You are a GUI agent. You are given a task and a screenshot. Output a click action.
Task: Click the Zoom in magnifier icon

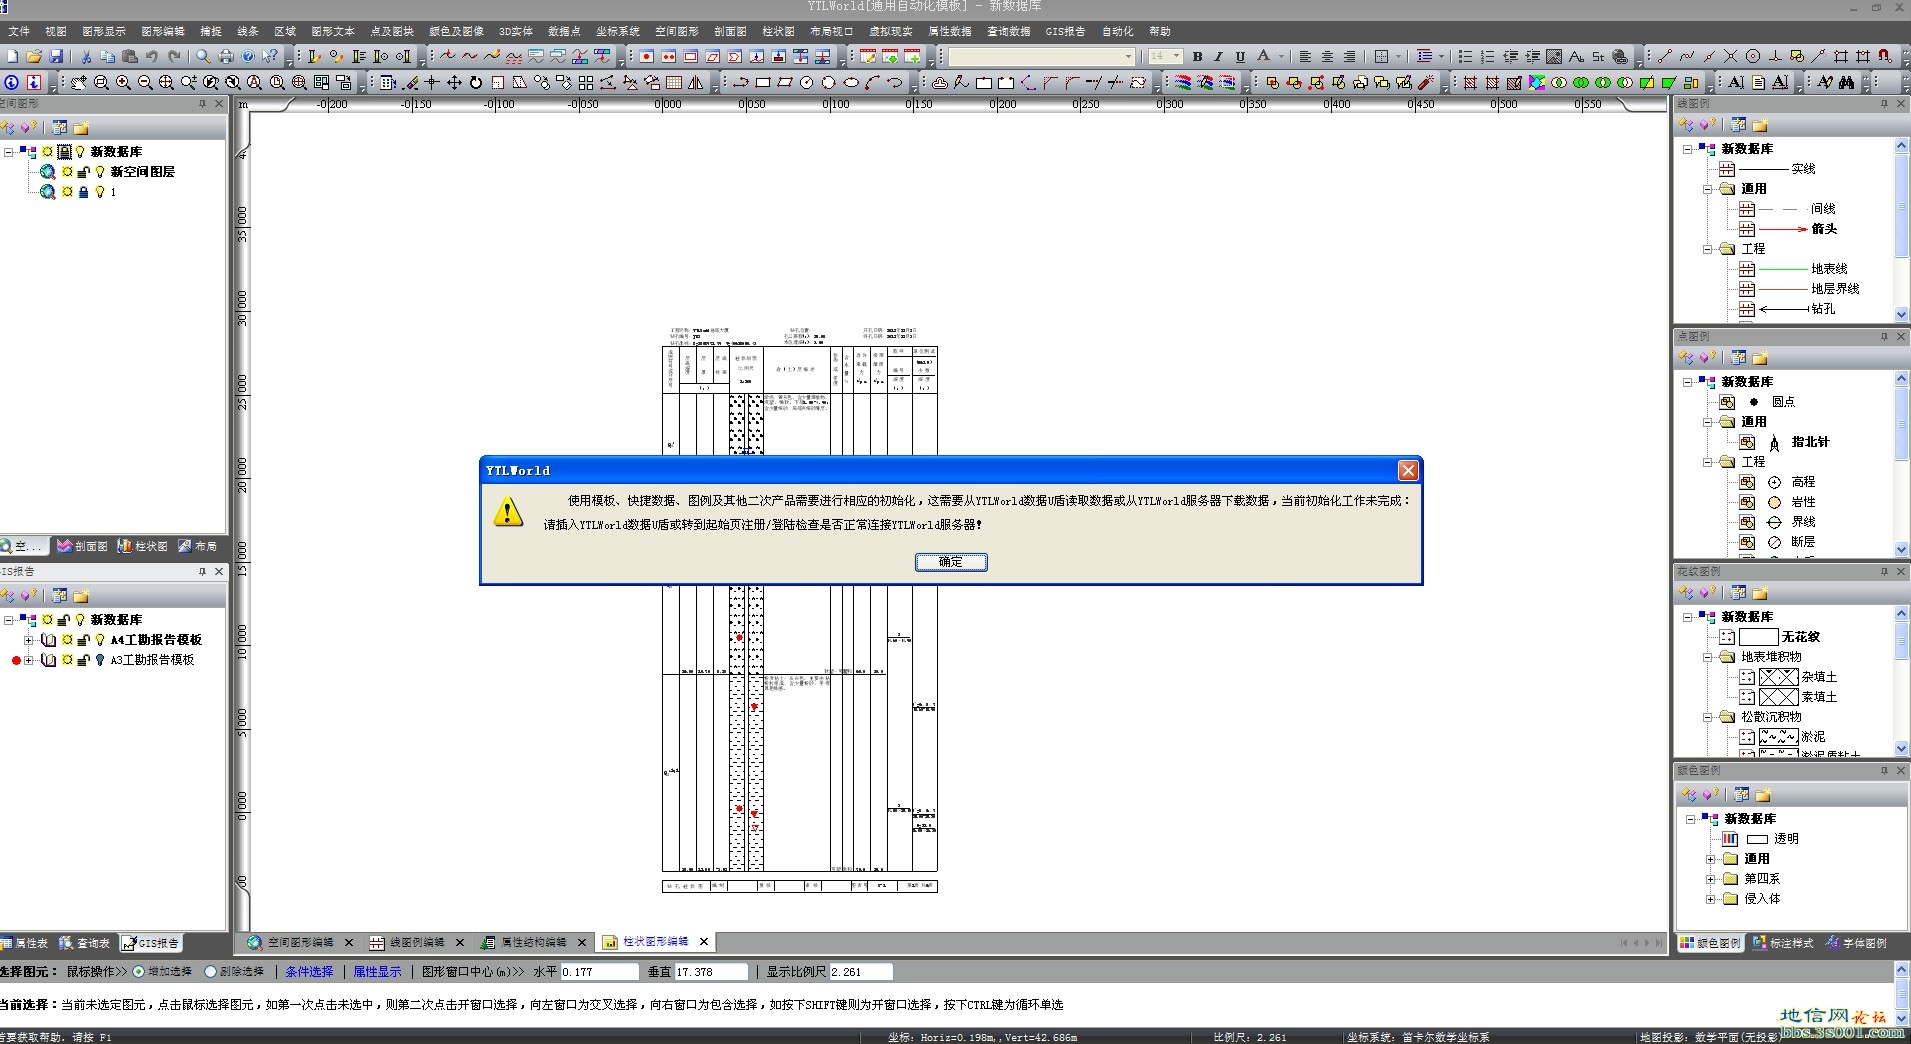[123, 82]
